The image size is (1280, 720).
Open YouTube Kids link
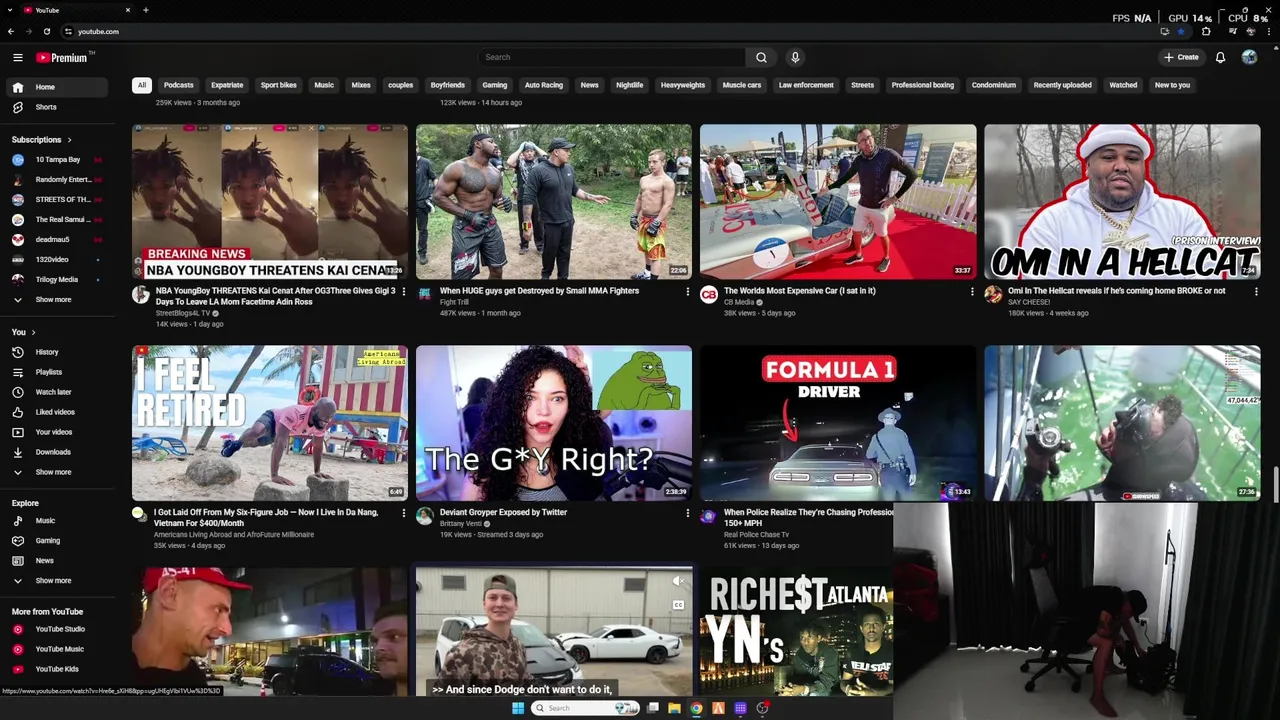point(59,669)
